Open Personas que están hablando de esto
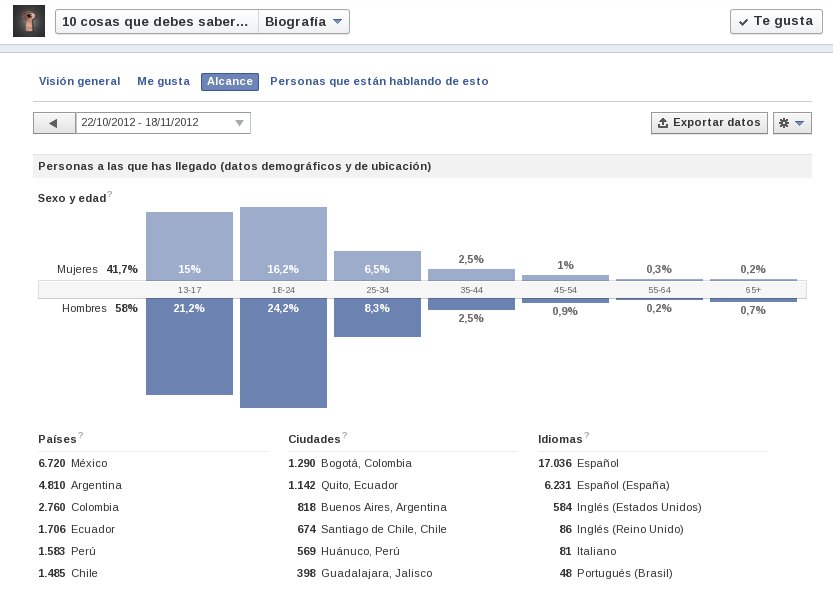The image size is (833, 591). 379,81
